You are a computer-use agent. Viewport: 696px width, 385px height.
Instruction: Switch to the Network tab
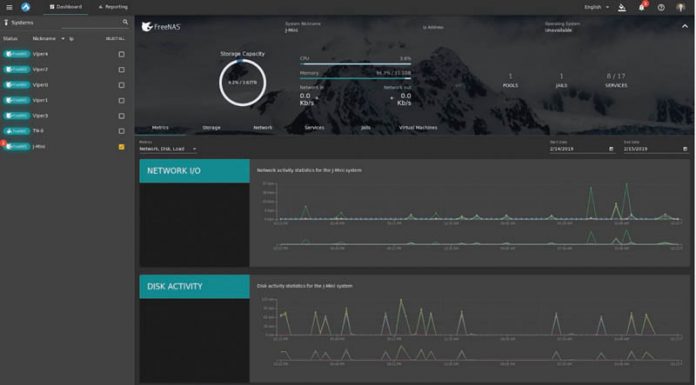click(x=263, y=127)
